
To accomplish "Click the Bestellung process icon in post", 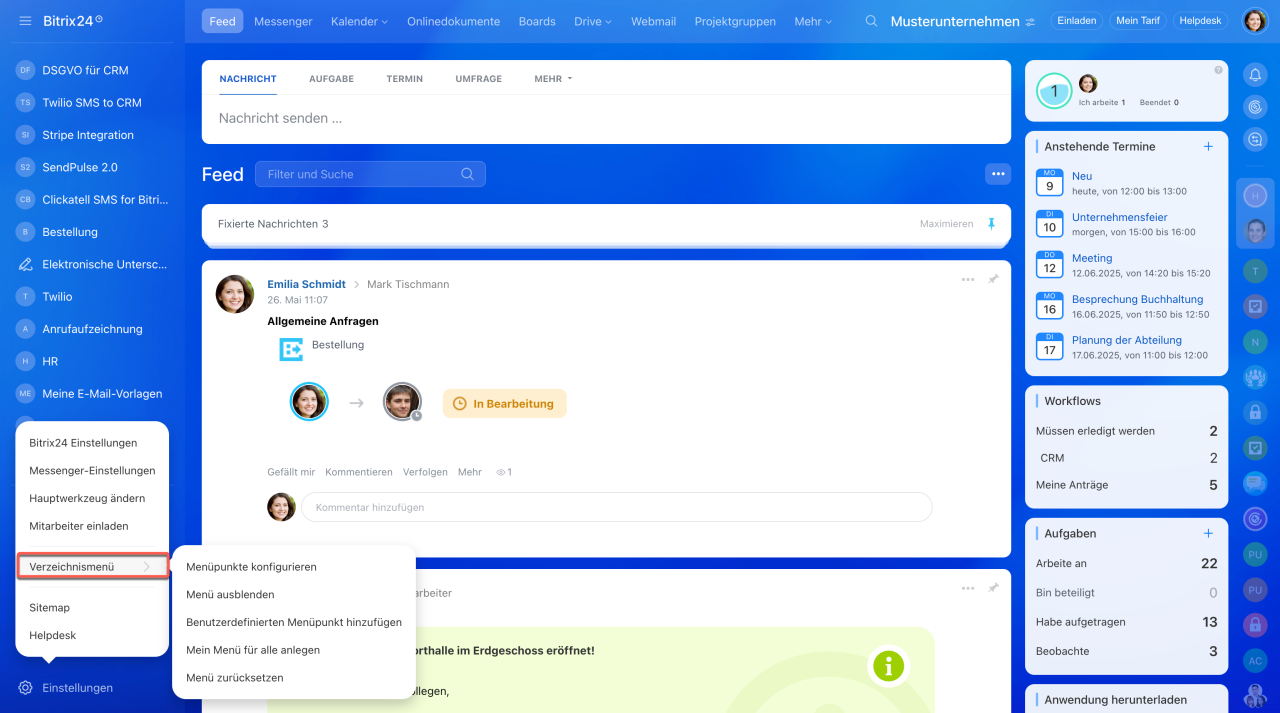I will (x=290, y=349).
